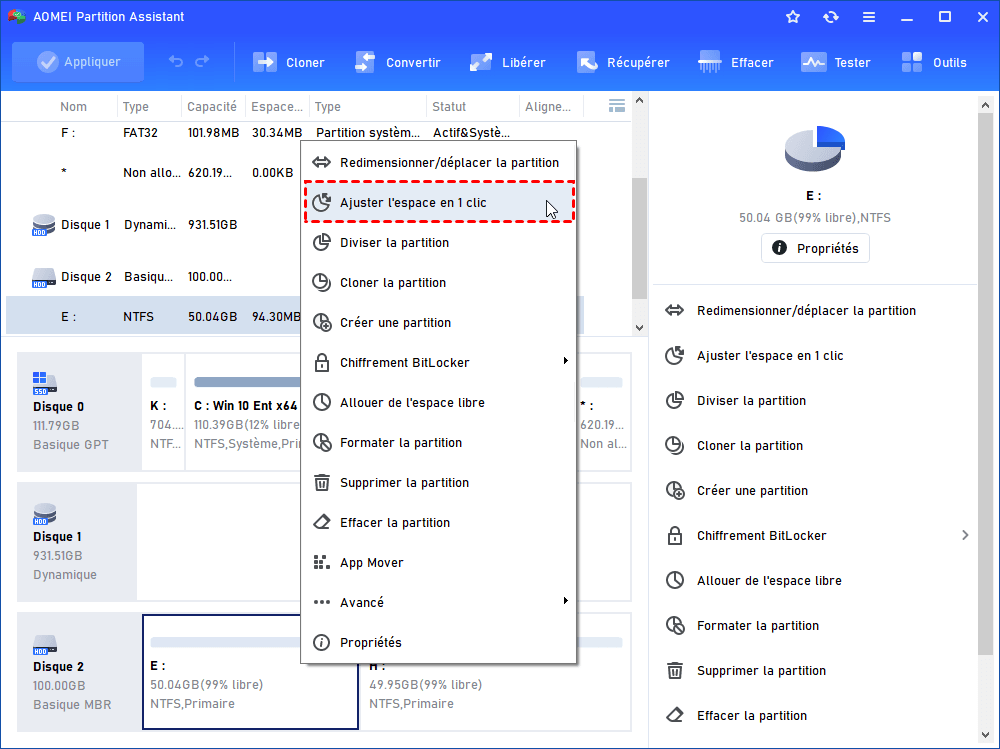
Task: Click the Appliquer button
Action: pos(78,62)
